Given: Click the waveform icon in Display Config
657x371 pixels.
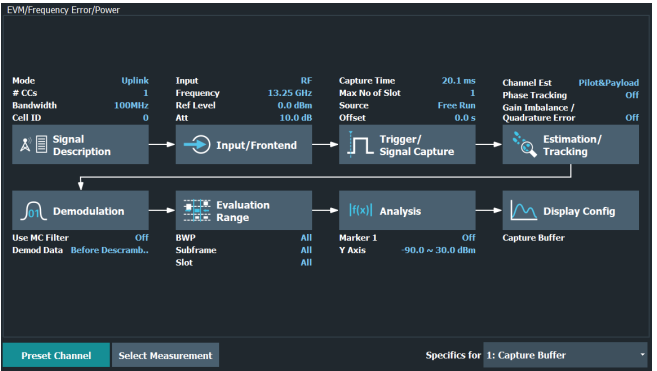Looking at the screenshot, I should (x=524, y=210).
